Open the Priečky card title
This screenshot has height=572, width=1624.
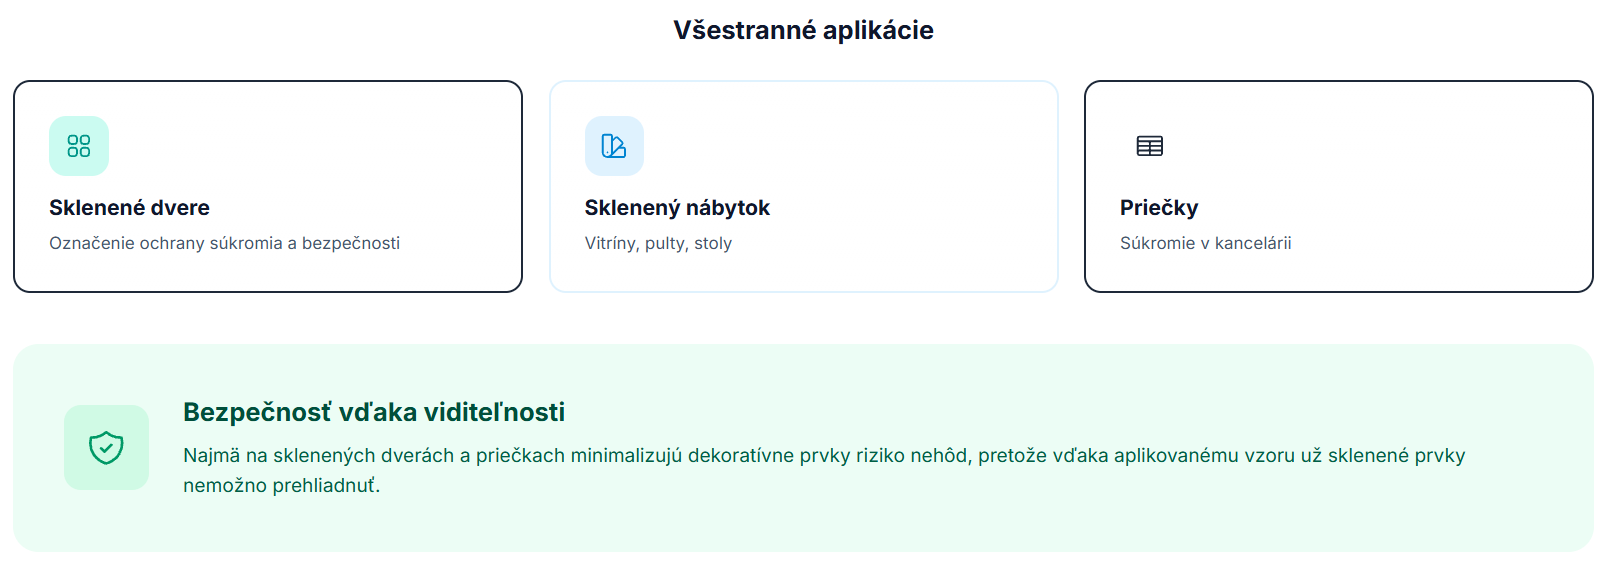click(x=1159, y=208)
